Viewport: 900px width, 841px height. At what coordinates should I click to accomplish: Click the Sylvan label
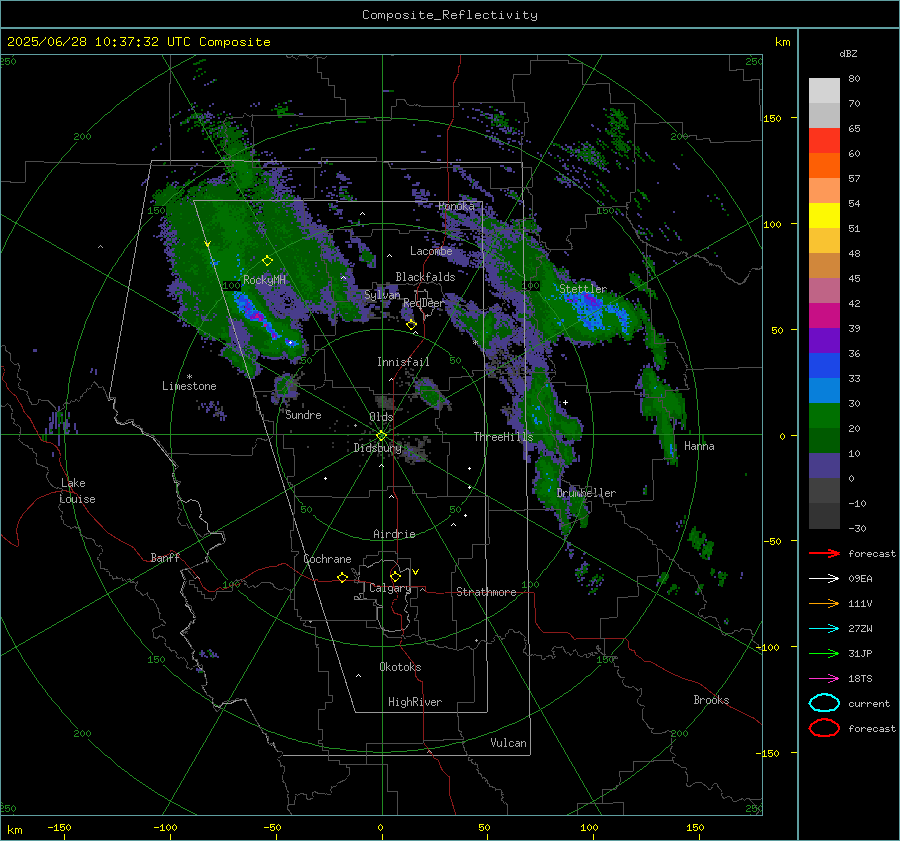pyautogui.click(x=382, y=295)
